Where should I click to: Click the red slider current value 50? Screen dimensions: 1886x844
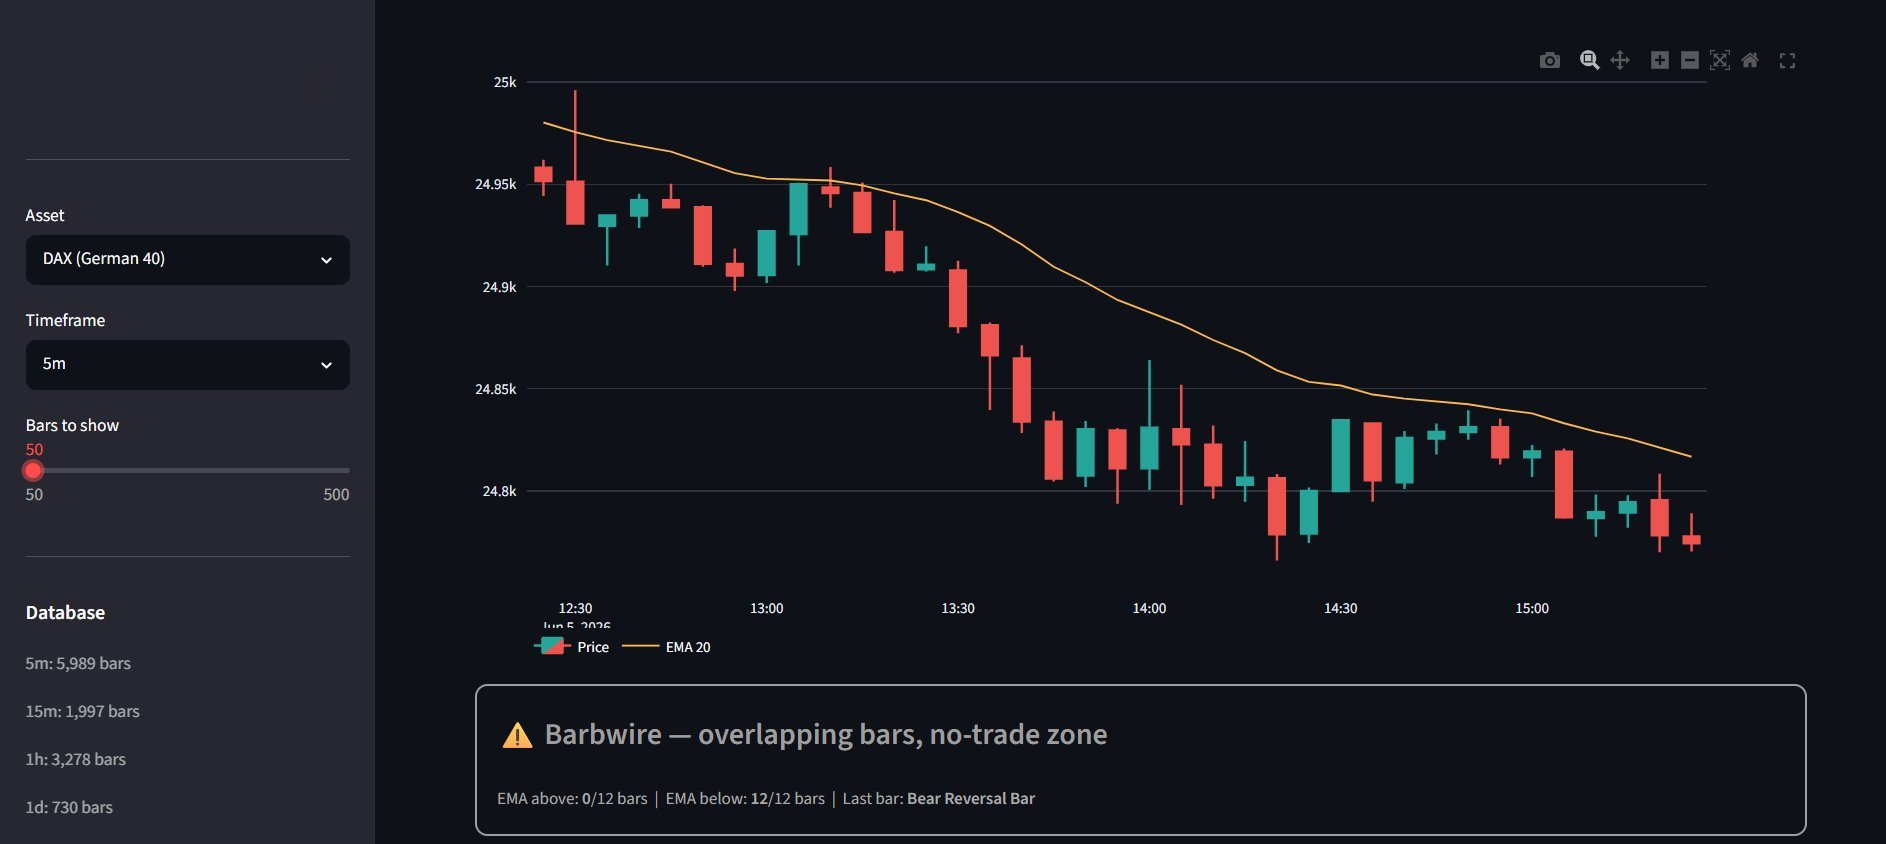point(34,450)
